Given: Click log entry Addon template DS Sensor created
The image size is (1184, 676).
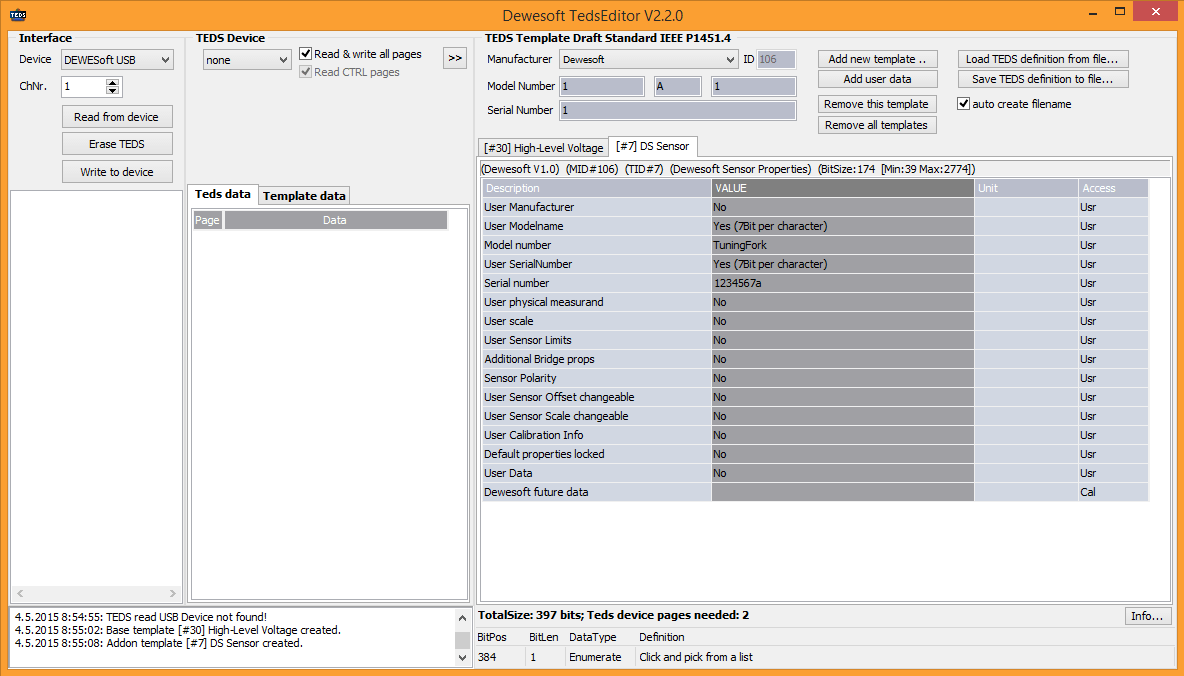Looking at the screenshot, I should pos(159,644).
